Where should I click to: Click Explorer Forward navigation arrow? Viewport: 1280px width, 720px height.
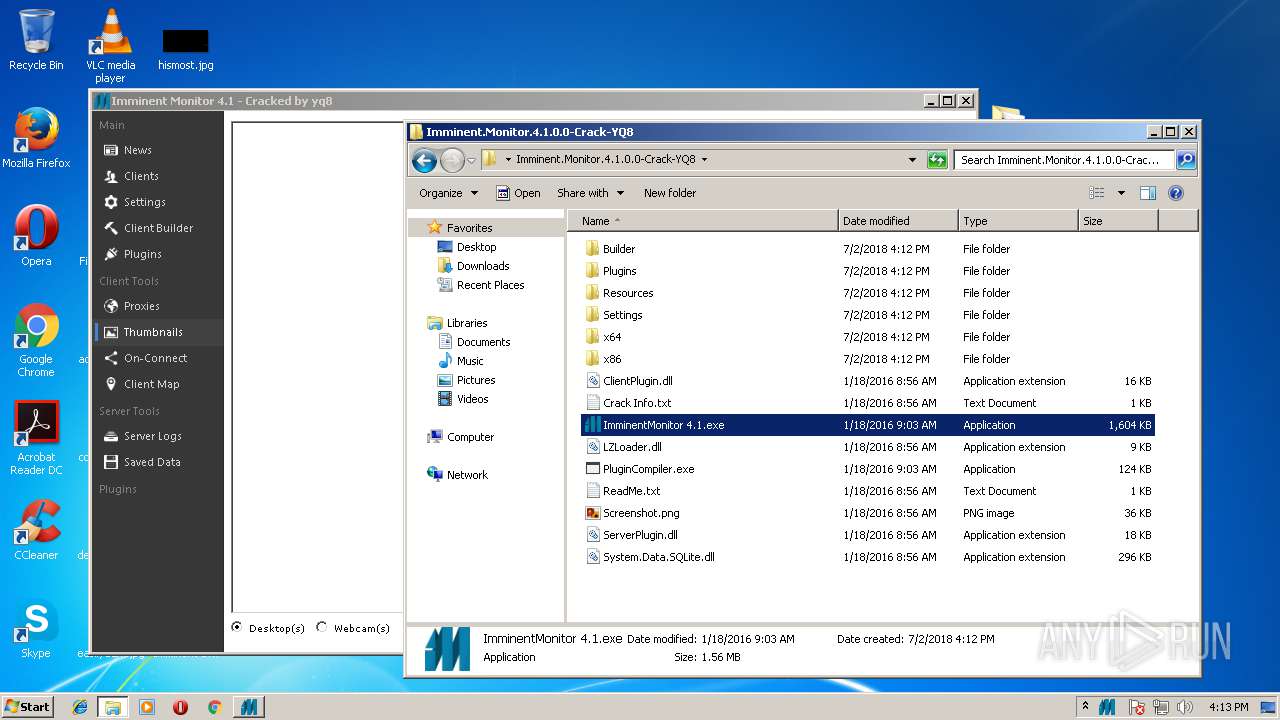(x=452, y=160)
